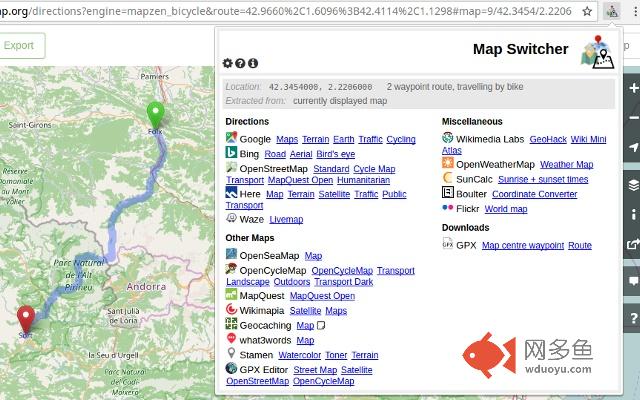
Task: Open GPX Editor Street Map link
Action: coord(315,370)
